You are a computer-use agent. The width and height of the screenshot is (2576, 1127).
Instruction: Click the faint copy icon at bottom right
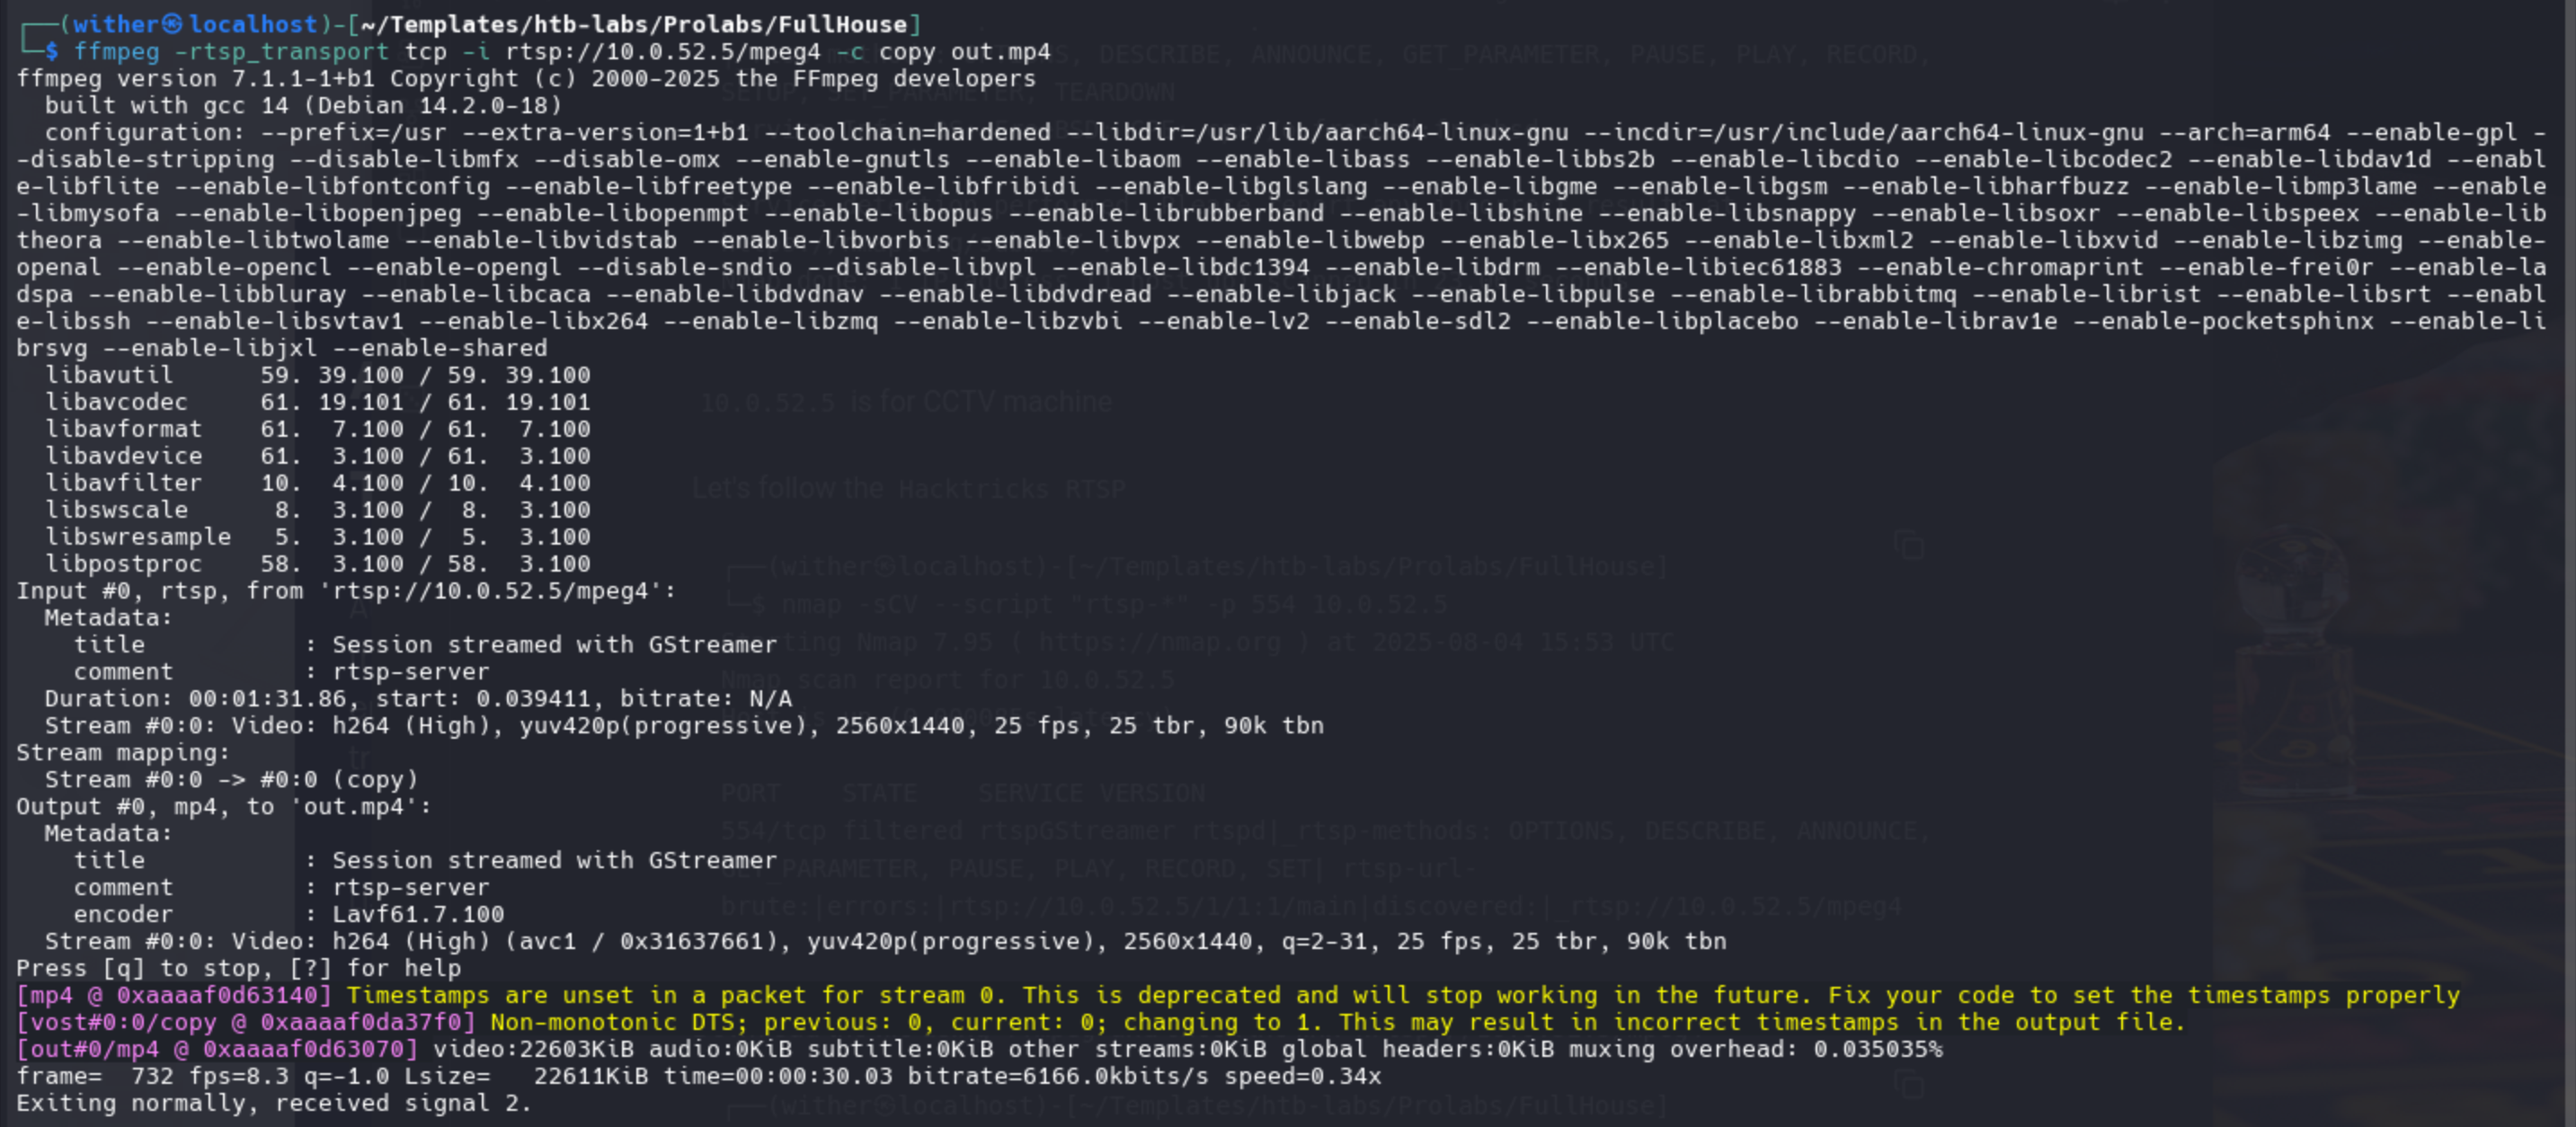[x=1908, y=1085]
